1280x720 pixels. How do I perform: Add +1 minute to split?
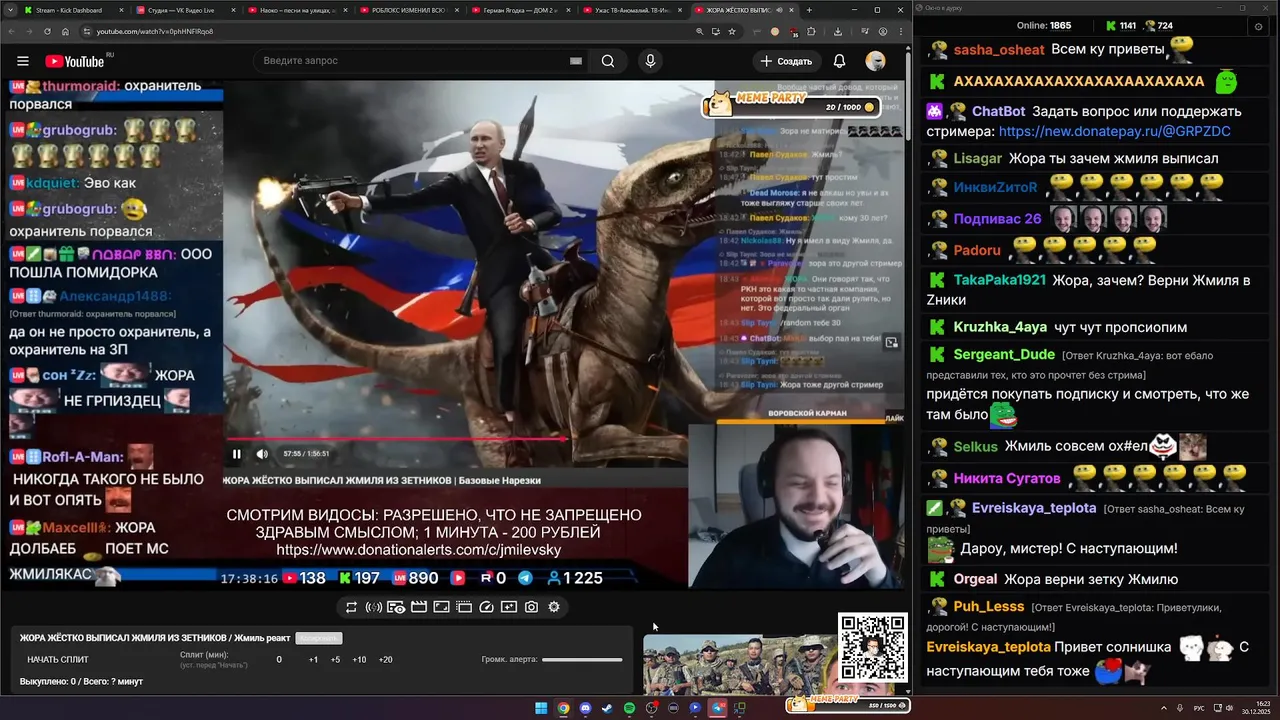click(x=313, y=660)
